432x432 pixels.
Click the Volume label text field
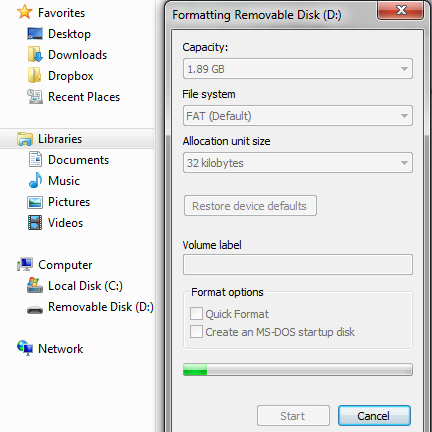[298, 265]
